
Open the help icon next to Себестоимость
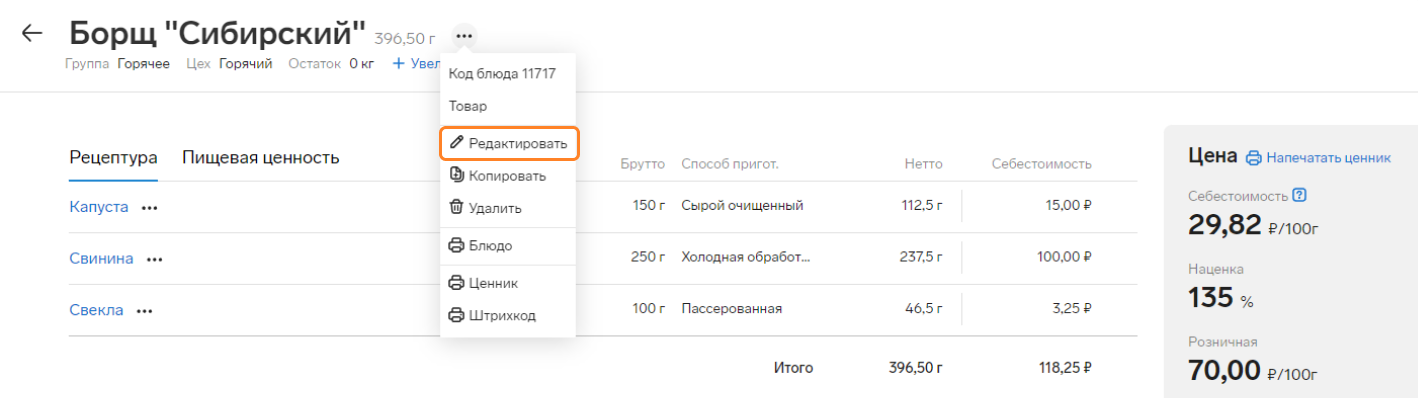pos(1299,195)
